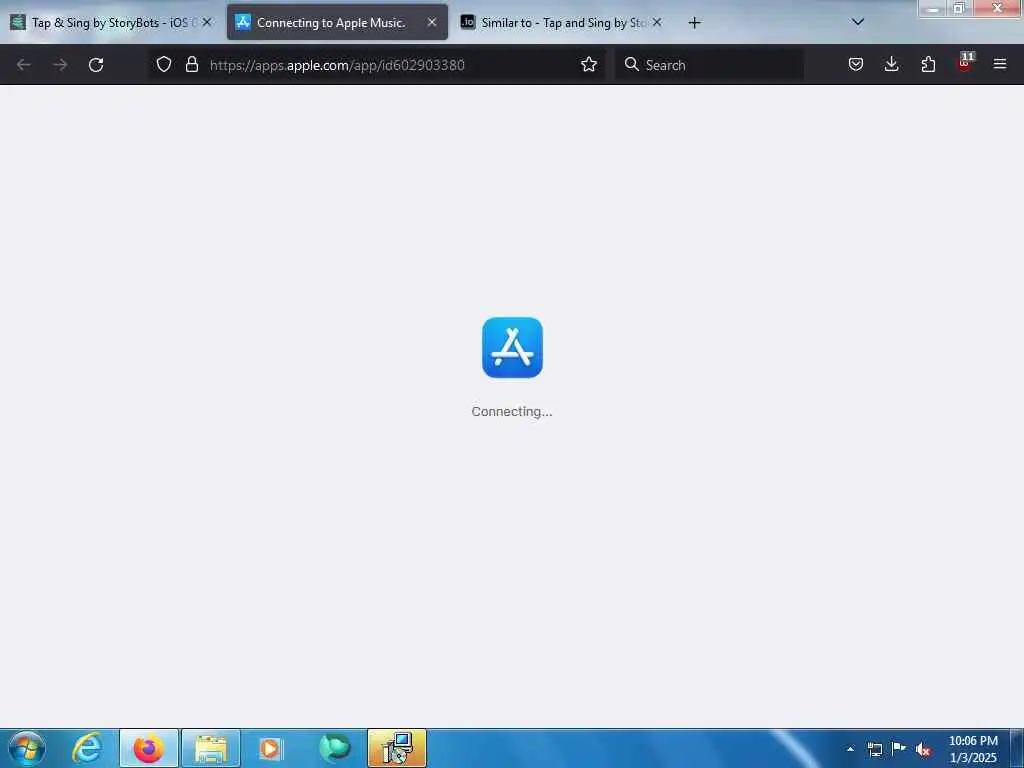Close the Connecting to Apple Music tab
Screen dimensions: 1024x768
432,22
